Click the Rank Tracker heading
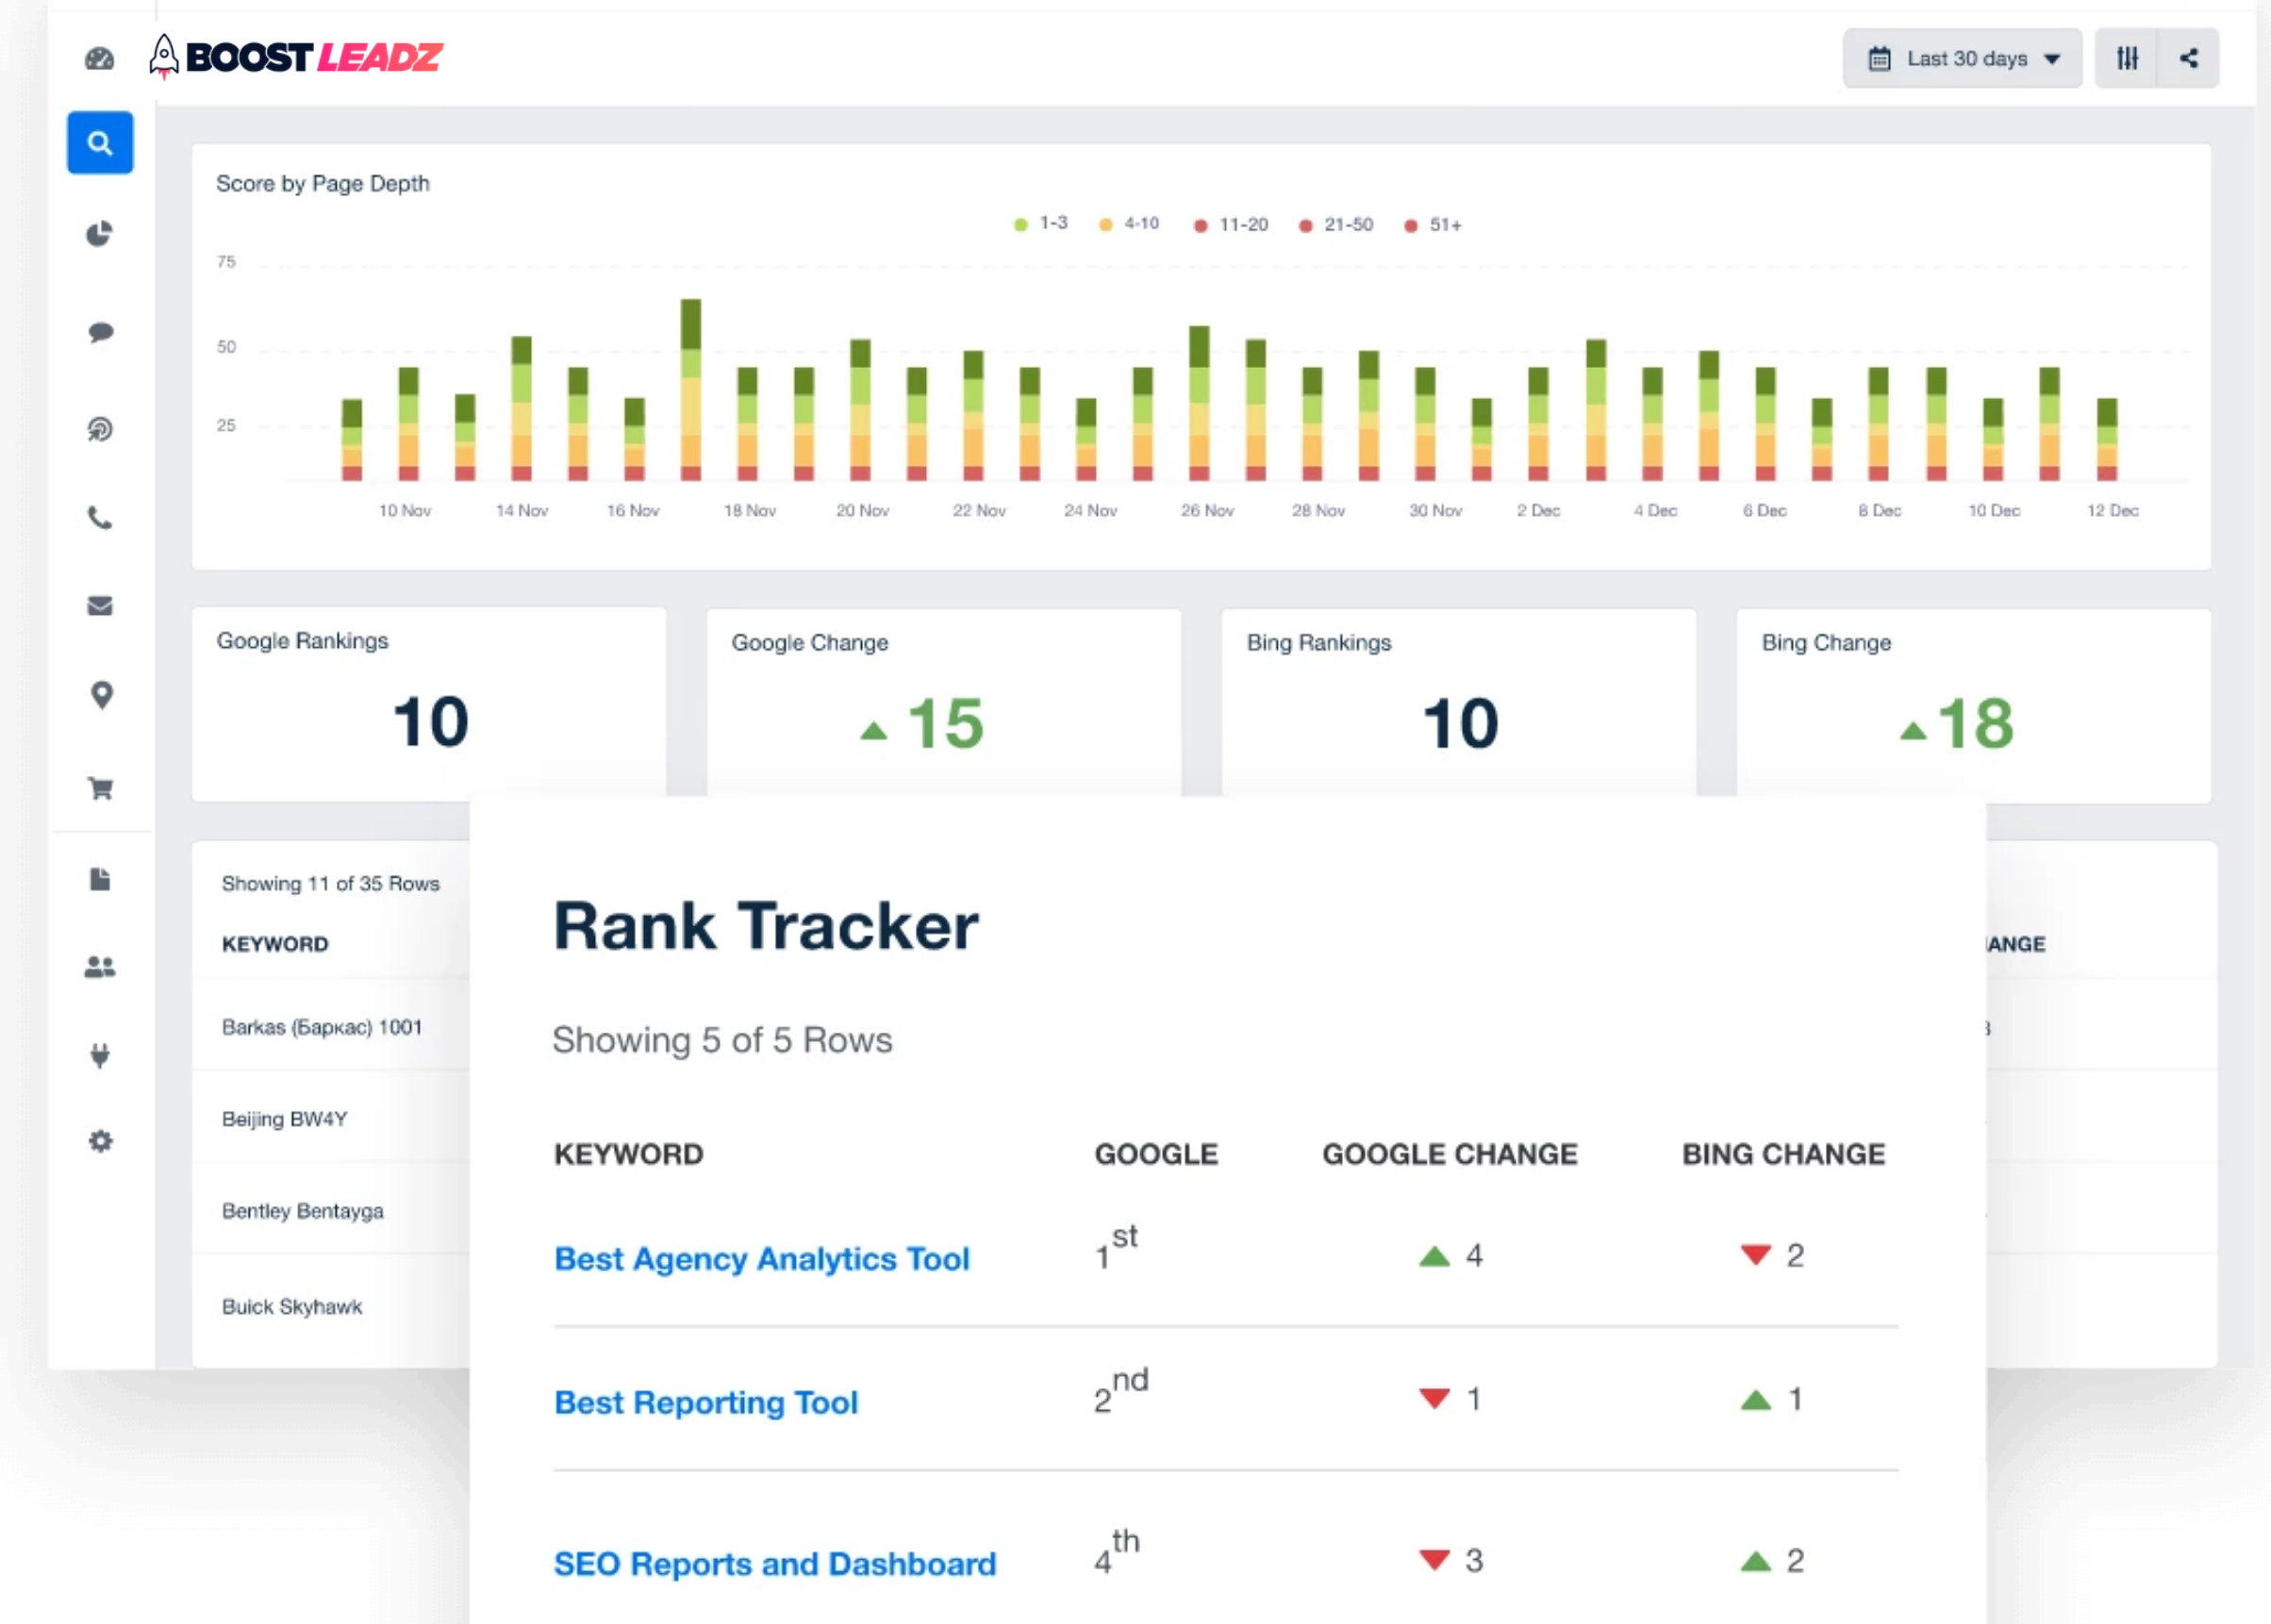The height and width of the screenshot is (1624, 2271). pyautogui.click(x=766, y=926)
